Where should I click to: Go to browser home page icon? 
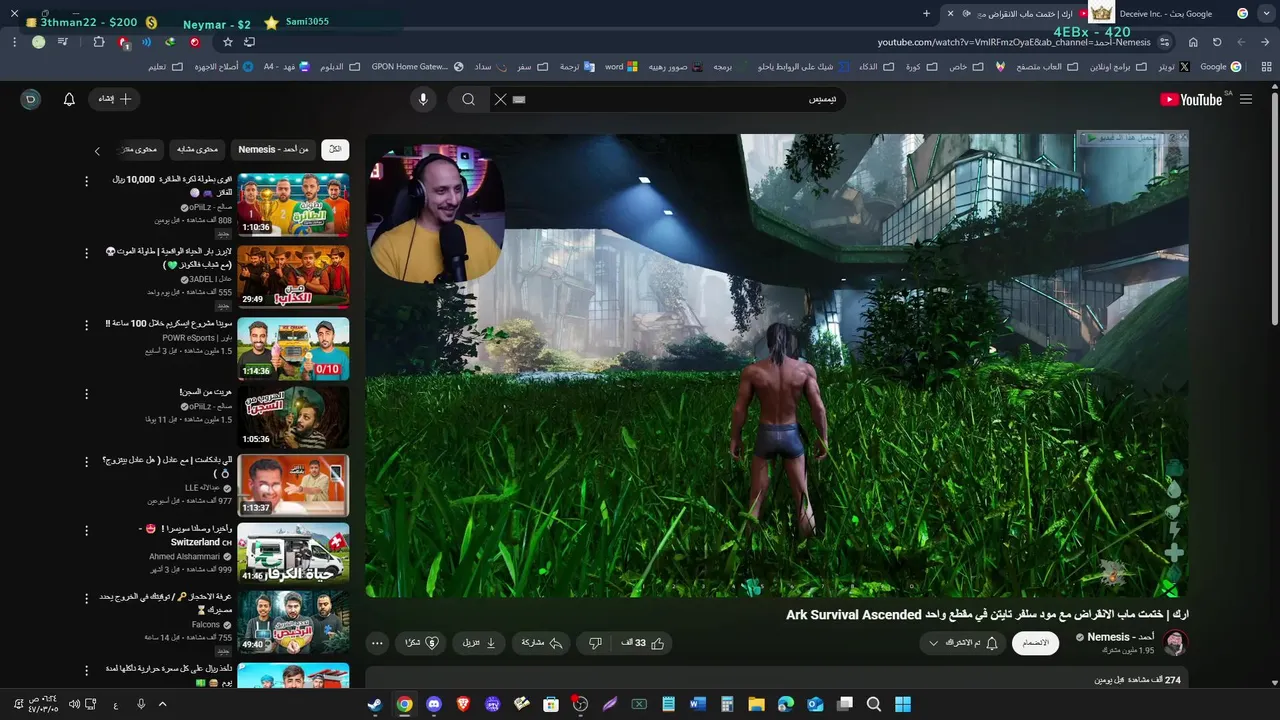1193,42
